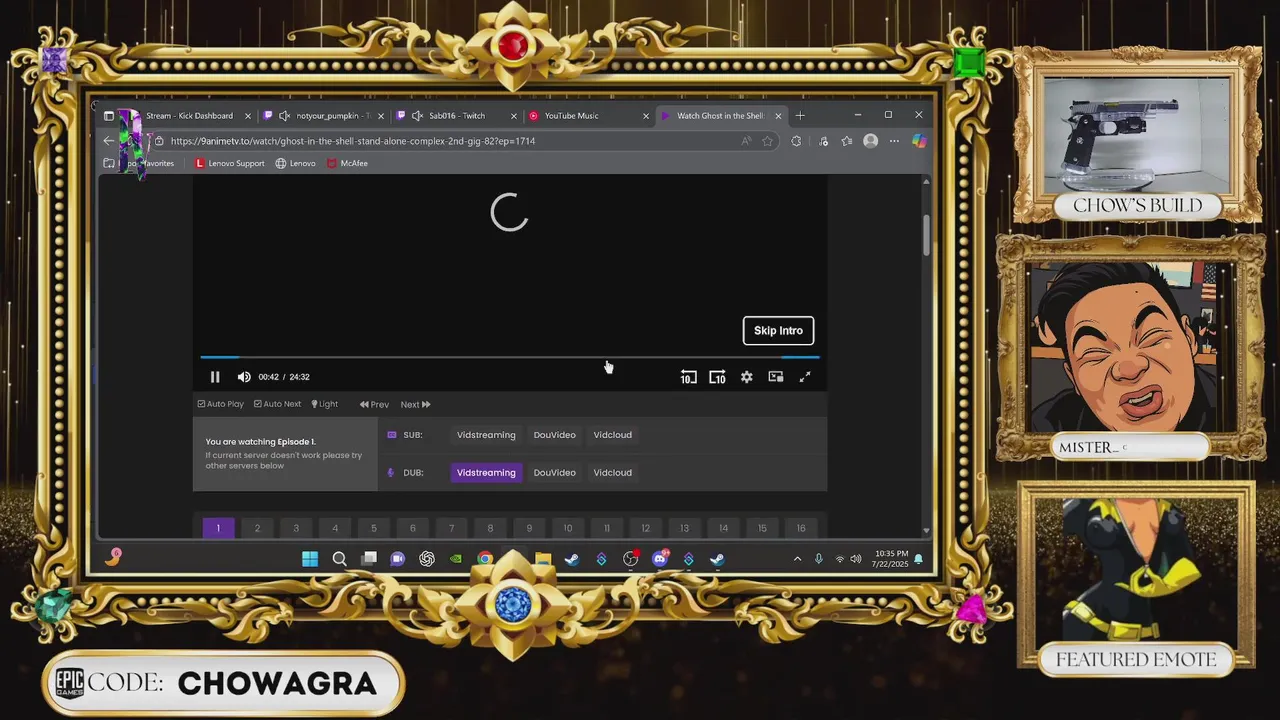1280x720 pixels.
Task: Pause the video player
Action: (x=215, y=377)
